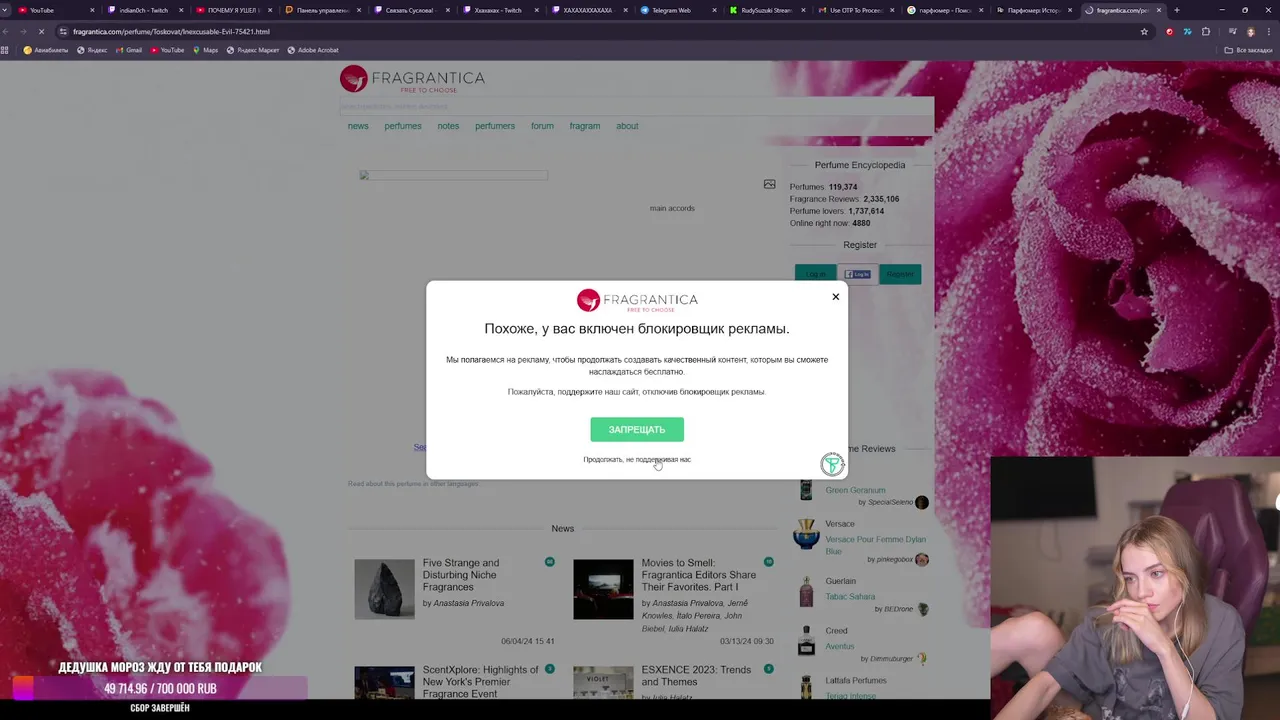Open the Maps bookmark
The height and width of the screenshot is (720, 1280).
[205, 50]
